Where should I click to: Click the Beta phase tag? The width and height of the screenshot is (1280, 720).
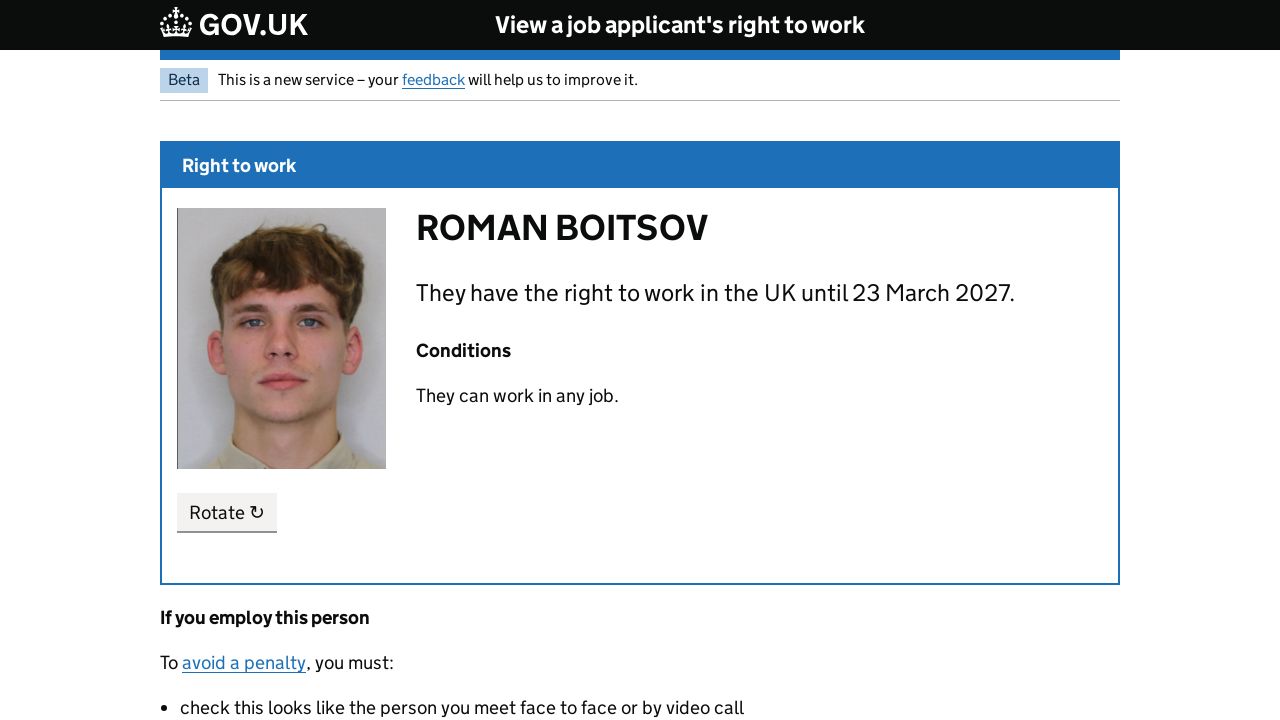coord(184,80)
